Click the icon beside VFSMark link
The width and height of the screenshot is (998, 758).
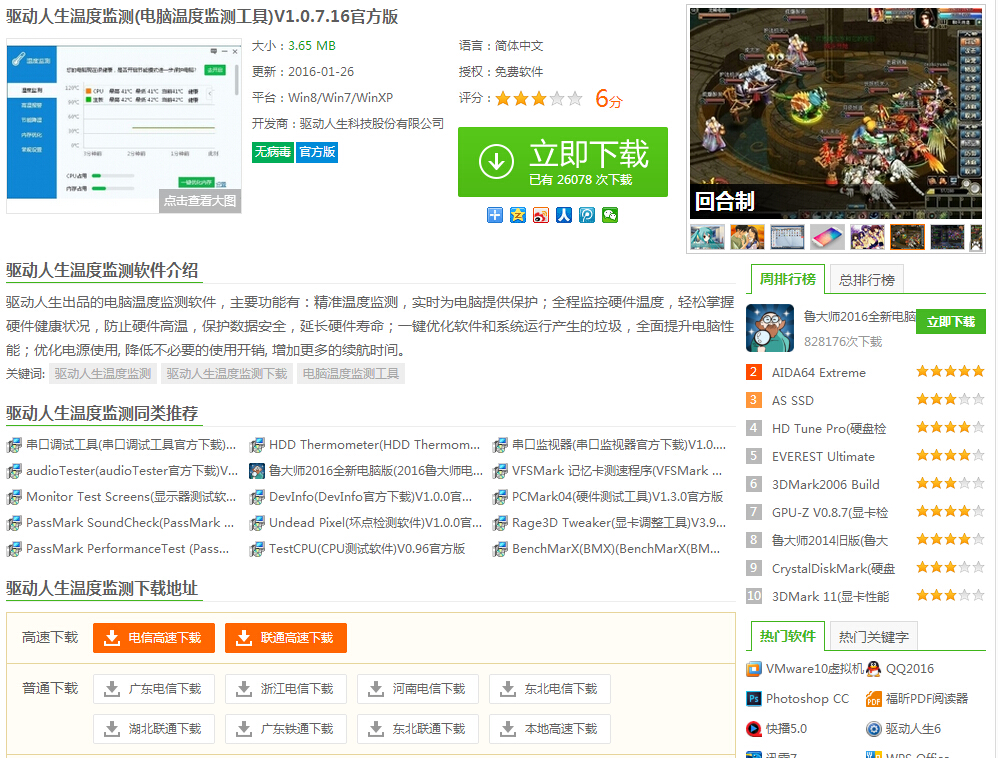[500, 471]
